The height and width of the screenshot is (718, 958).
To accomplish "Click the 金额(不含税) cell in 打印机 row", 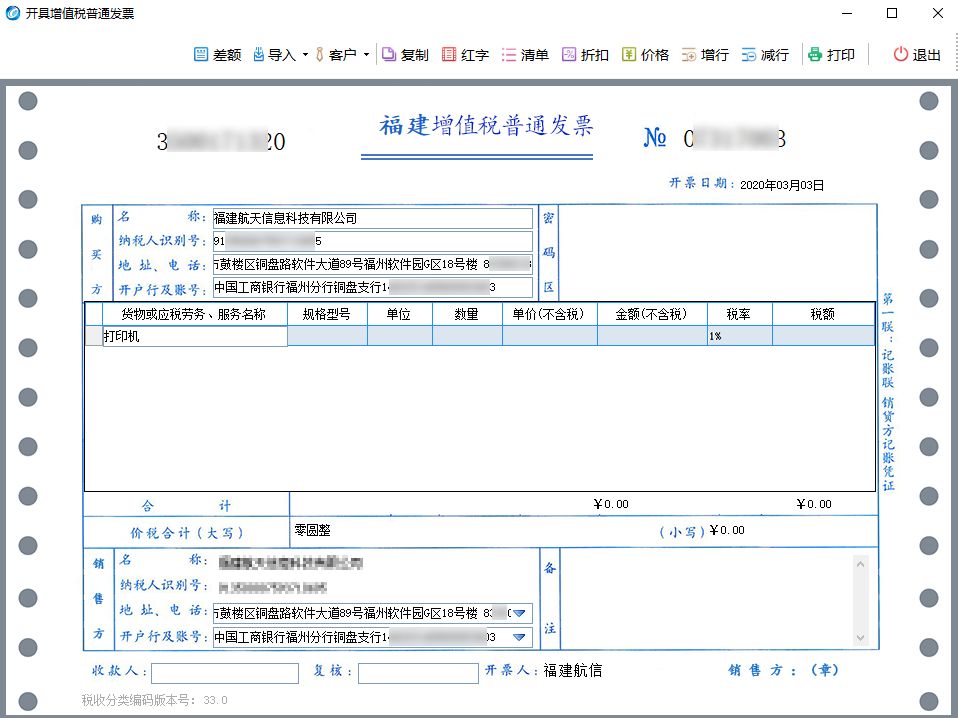I will pos(653,335).
